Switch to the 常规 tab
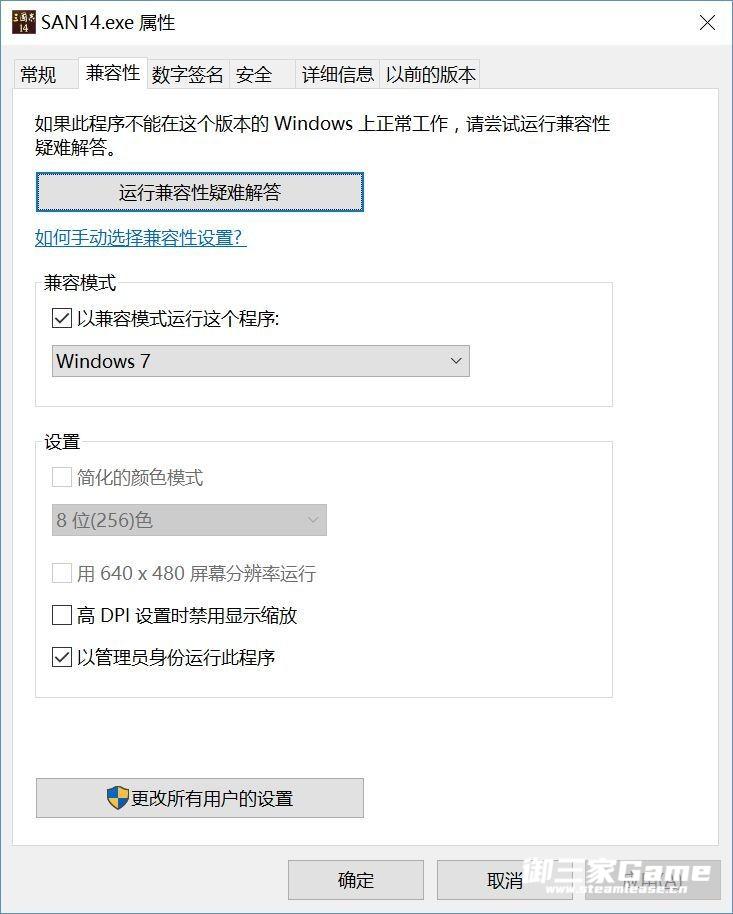Screen dimensions: 733x914 tap(39, 74)
